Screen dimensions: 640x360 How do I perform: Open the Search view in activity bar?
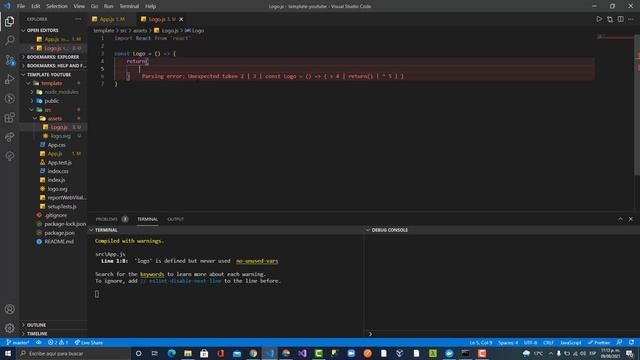[9, 40]
